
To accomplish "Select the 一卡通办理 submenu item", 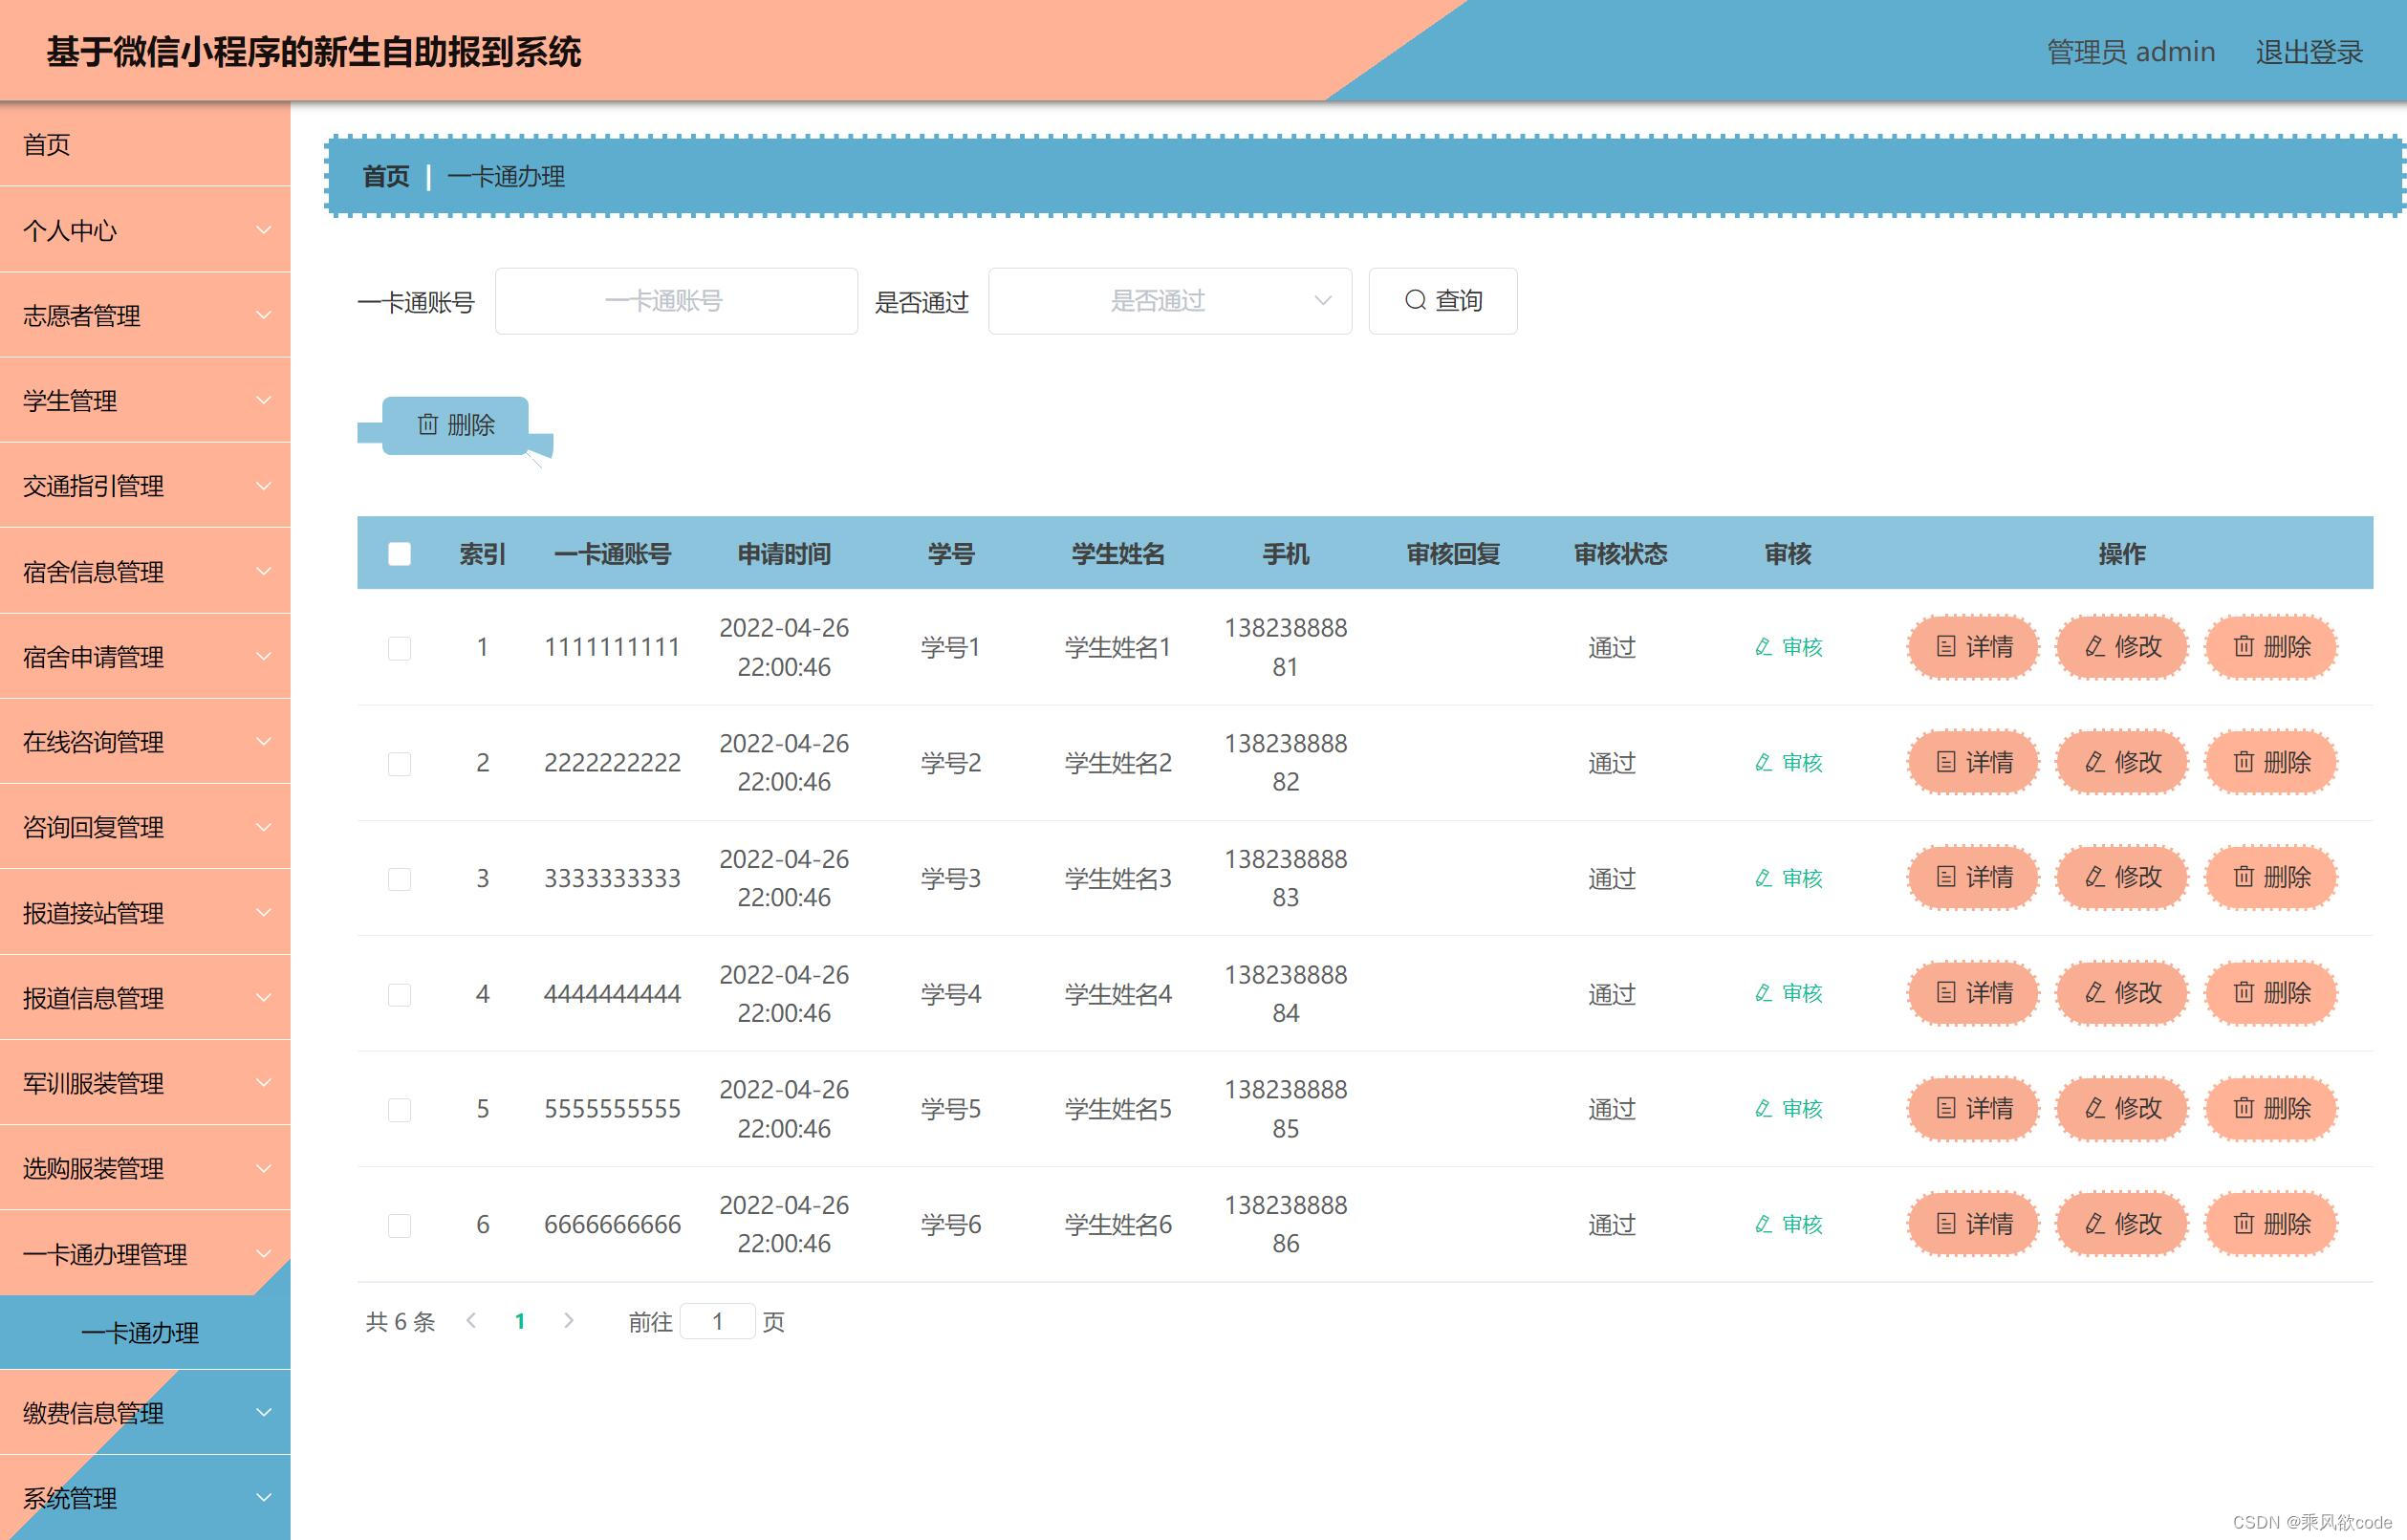I will coord(140,1333).
